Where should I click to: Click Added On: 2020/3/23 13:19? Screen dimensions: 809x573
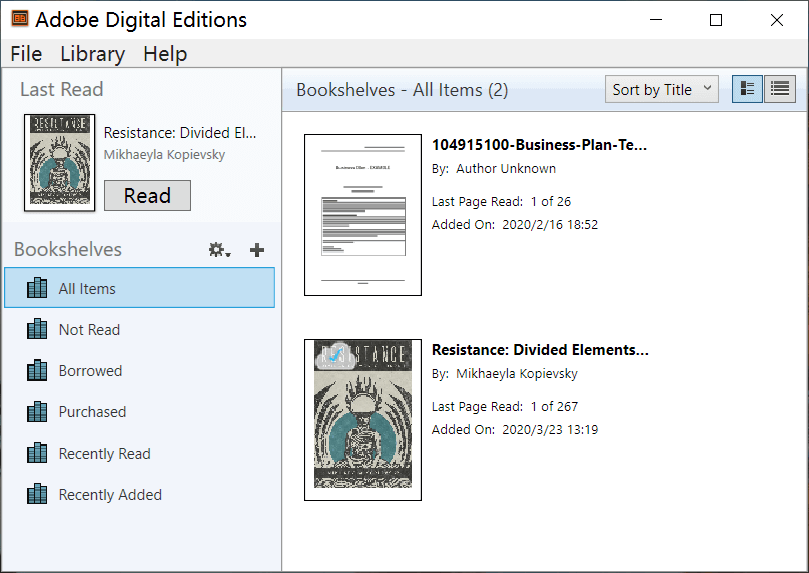(515, 429)
